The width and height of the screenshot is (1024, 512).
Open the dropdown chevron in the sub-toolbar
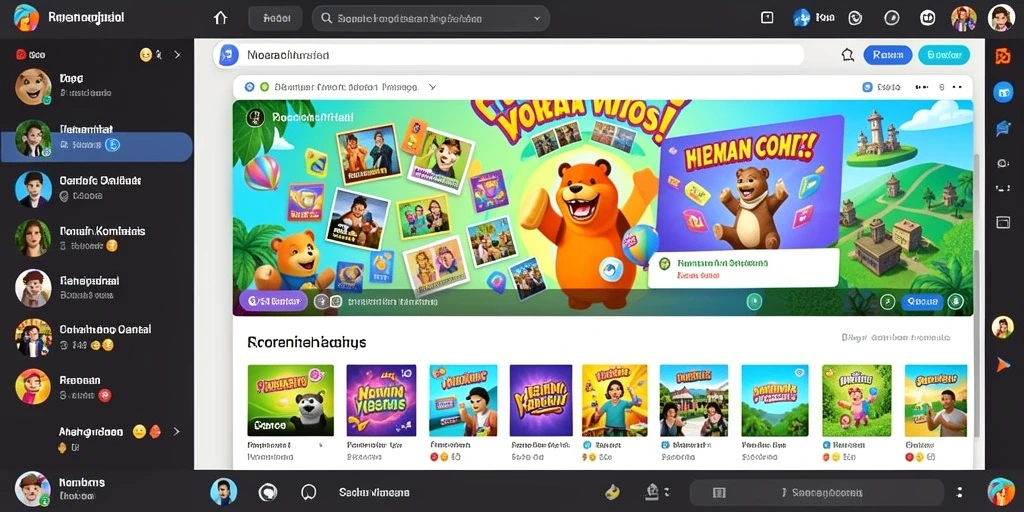click(432, 86)
